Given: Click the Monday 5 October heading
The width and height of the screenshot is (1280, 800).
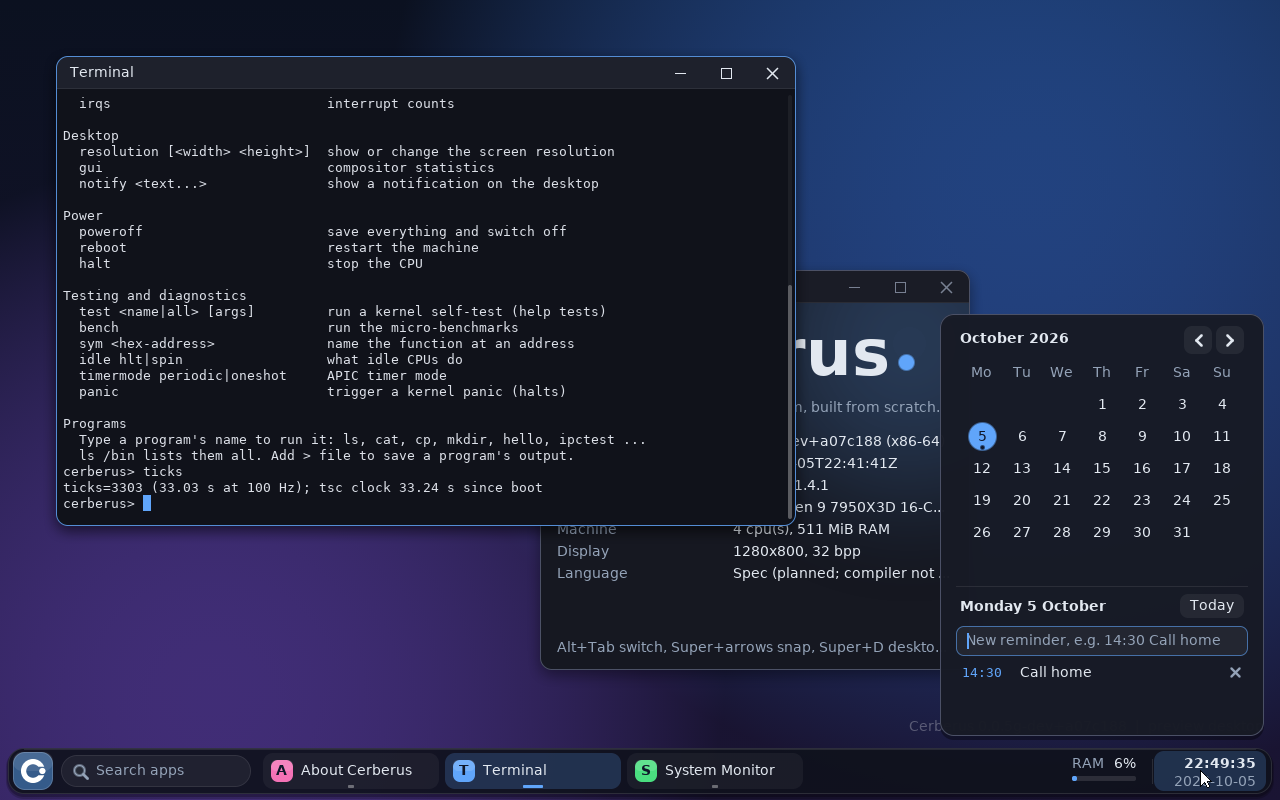Looking at the screenshot, I should tap(1033, 606).
